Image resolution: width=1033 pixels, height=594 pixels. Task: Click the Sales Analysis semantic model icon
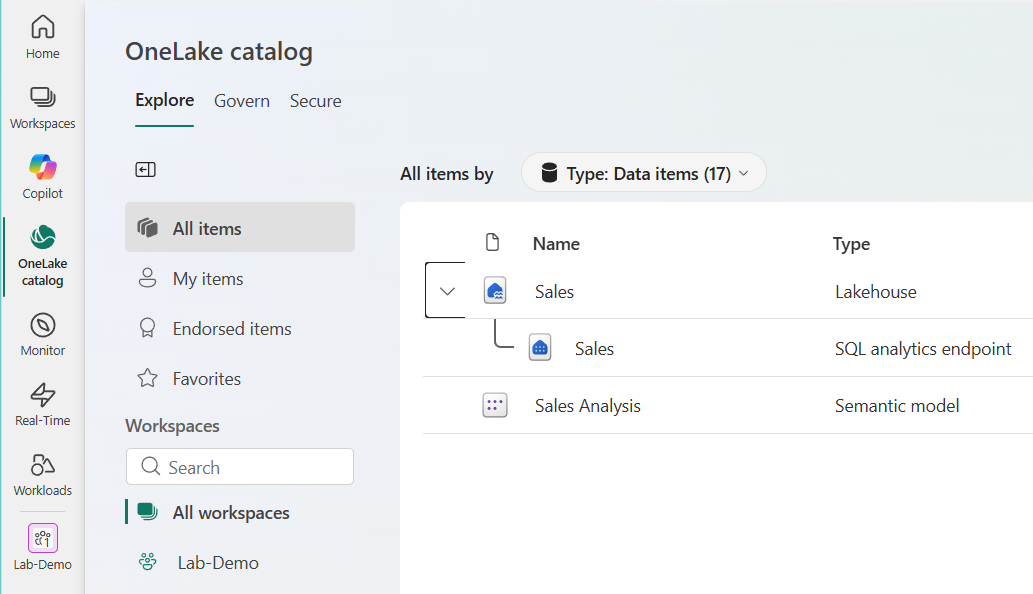(495, 405)
